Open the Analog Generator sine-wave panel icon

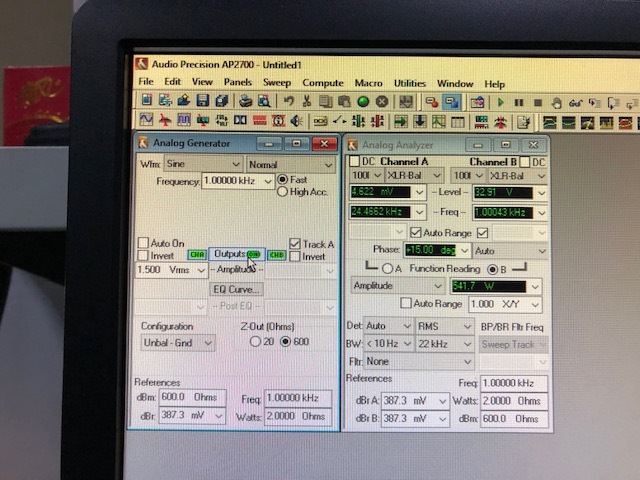pos(146,120)
